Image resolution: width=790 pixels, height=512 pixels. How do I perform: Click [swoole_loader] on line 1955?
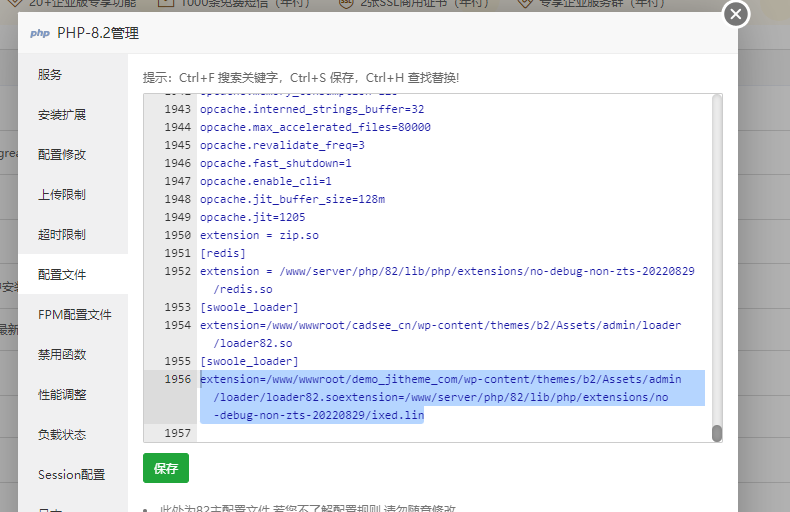[x=249, y=361]
